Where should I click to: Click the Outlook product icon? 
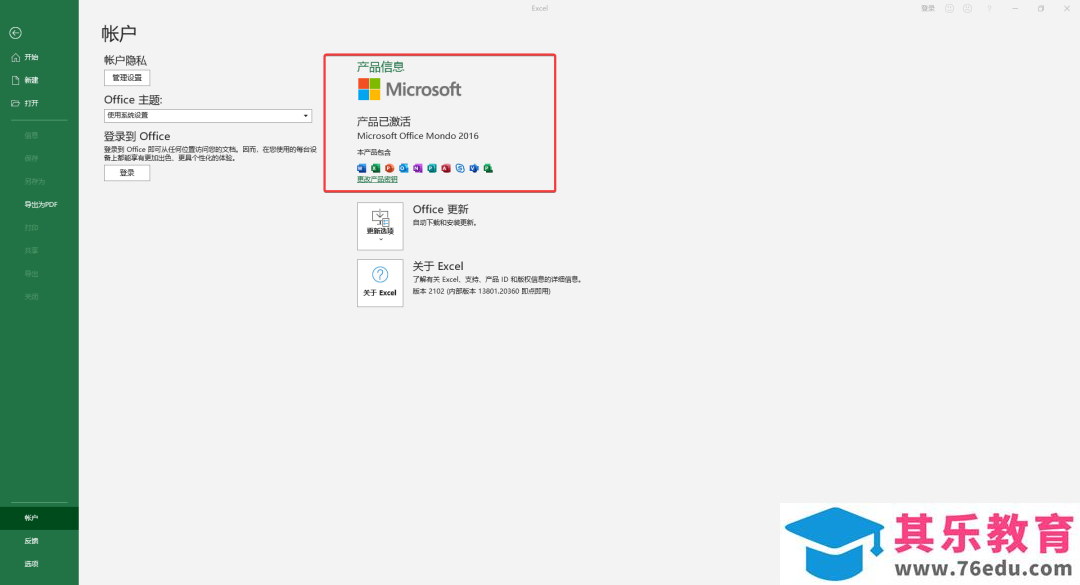(x=404, y=168)
